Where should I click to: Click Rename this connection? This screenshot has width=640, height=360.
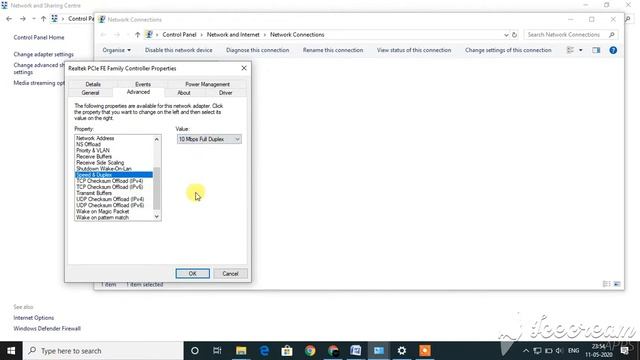(333, 50)
